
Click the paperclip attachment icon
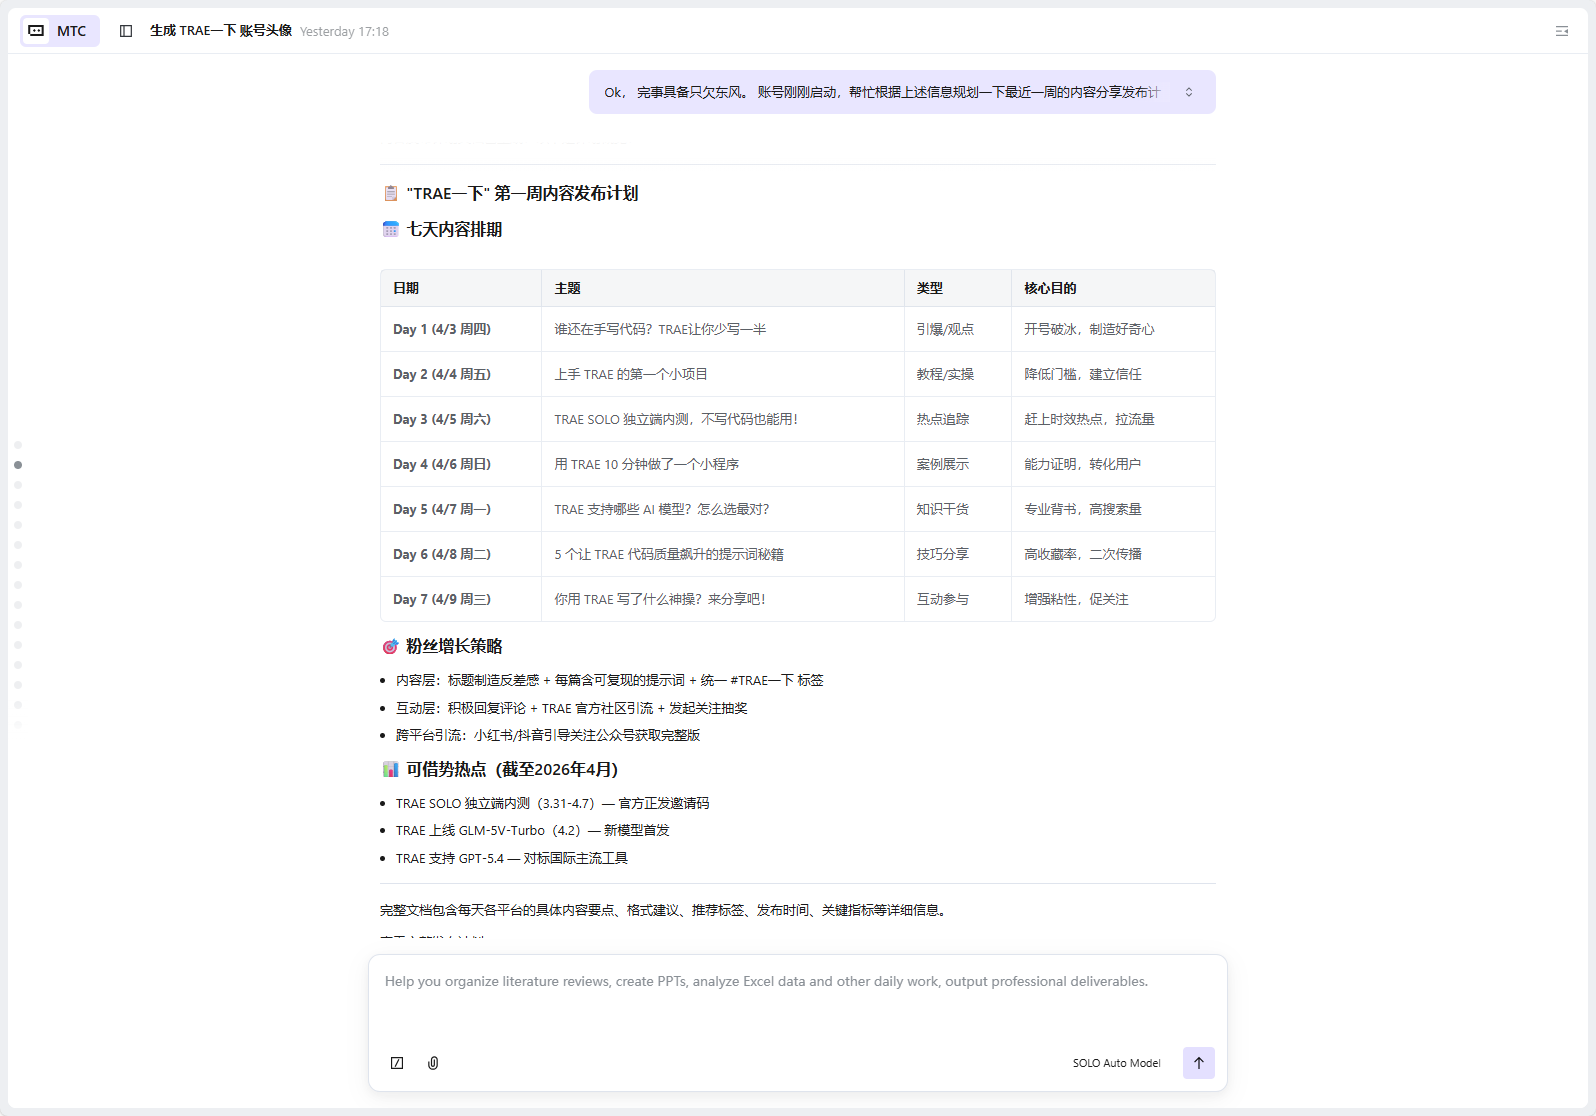tap(433, 1063)
